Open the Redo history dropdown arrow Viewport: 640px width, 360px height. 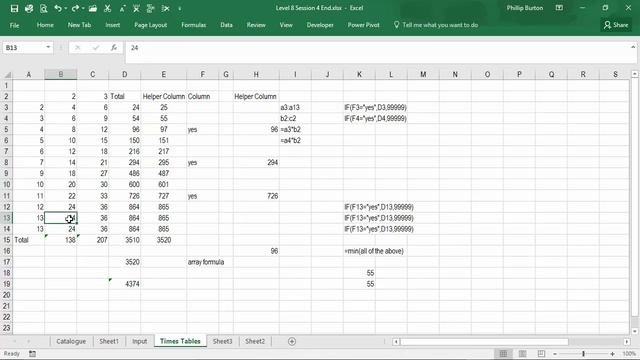(83, 9)
